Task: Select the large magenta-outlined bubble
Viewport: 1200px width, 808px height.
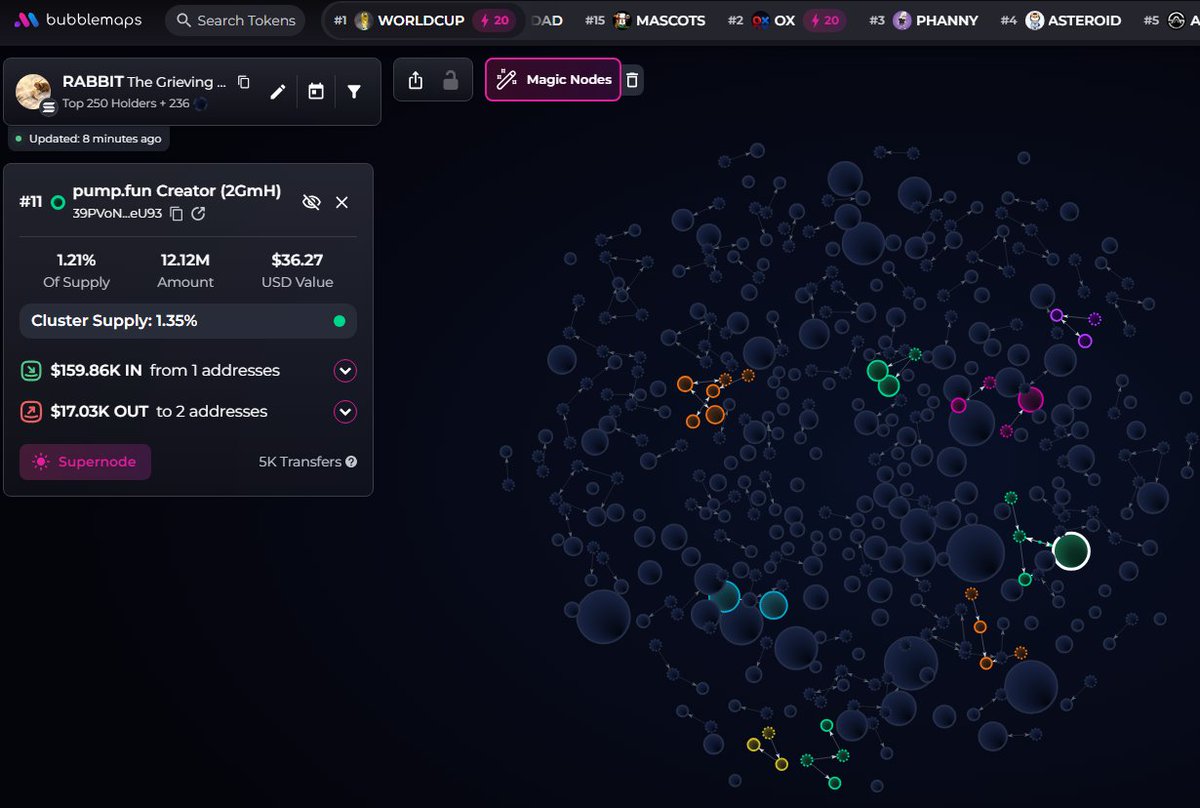Action: tap(1030, 400)
